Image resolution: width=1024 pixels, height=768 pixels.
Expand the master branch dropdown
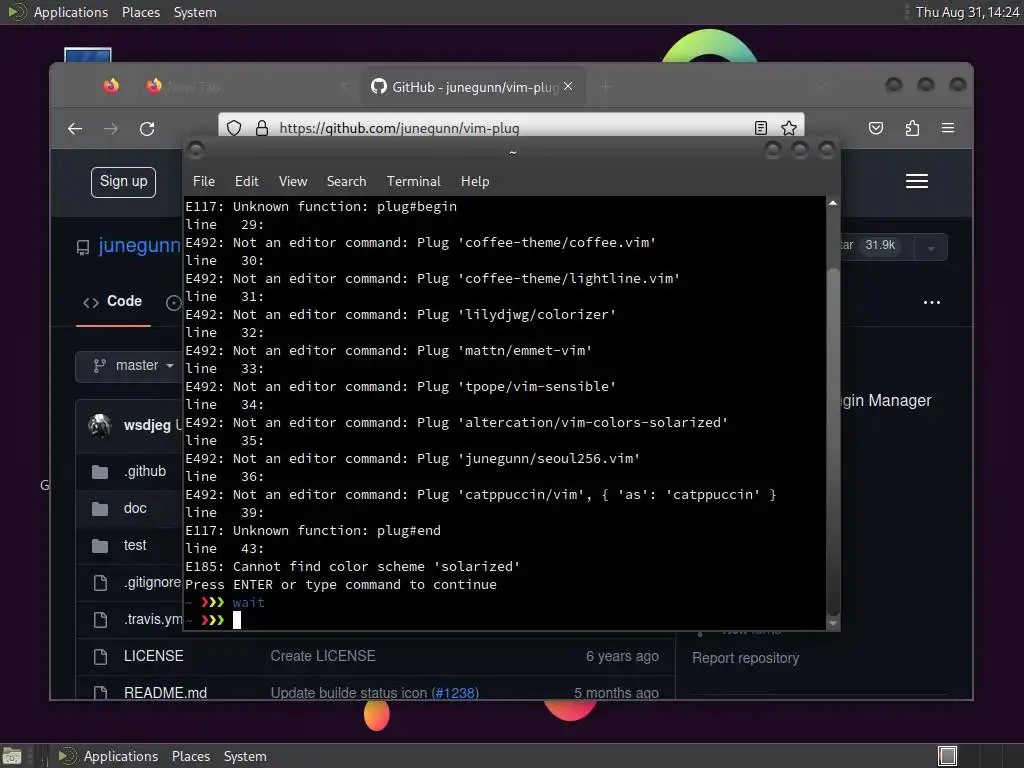(x=131, y=366)
